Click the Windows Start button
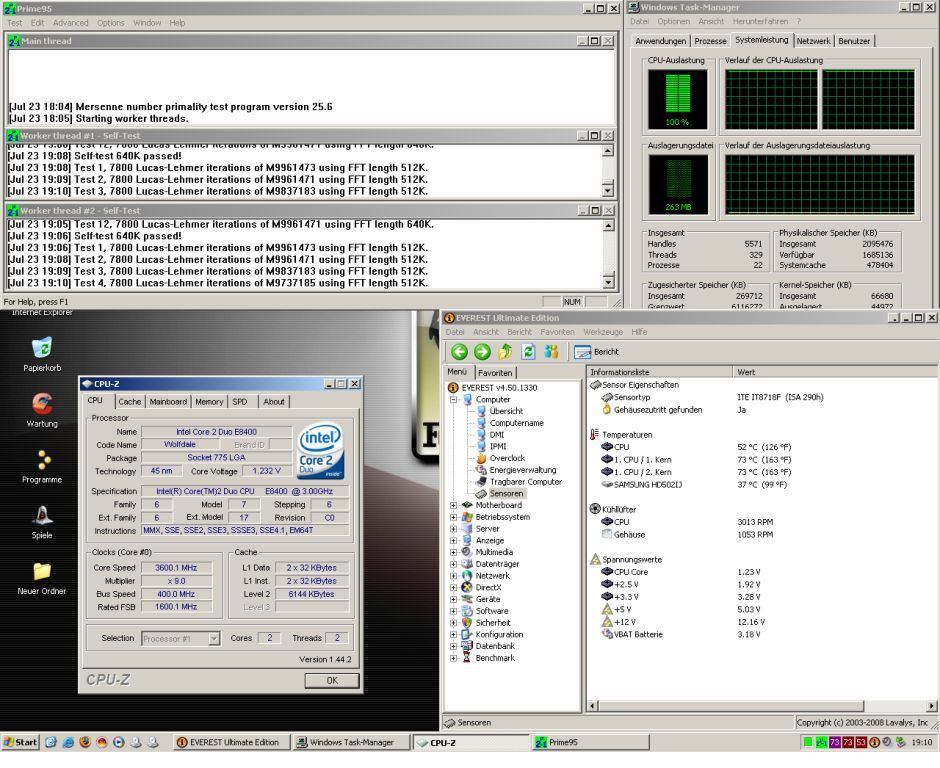This screenshot has height=768, width=940. [x=20, y=742]
